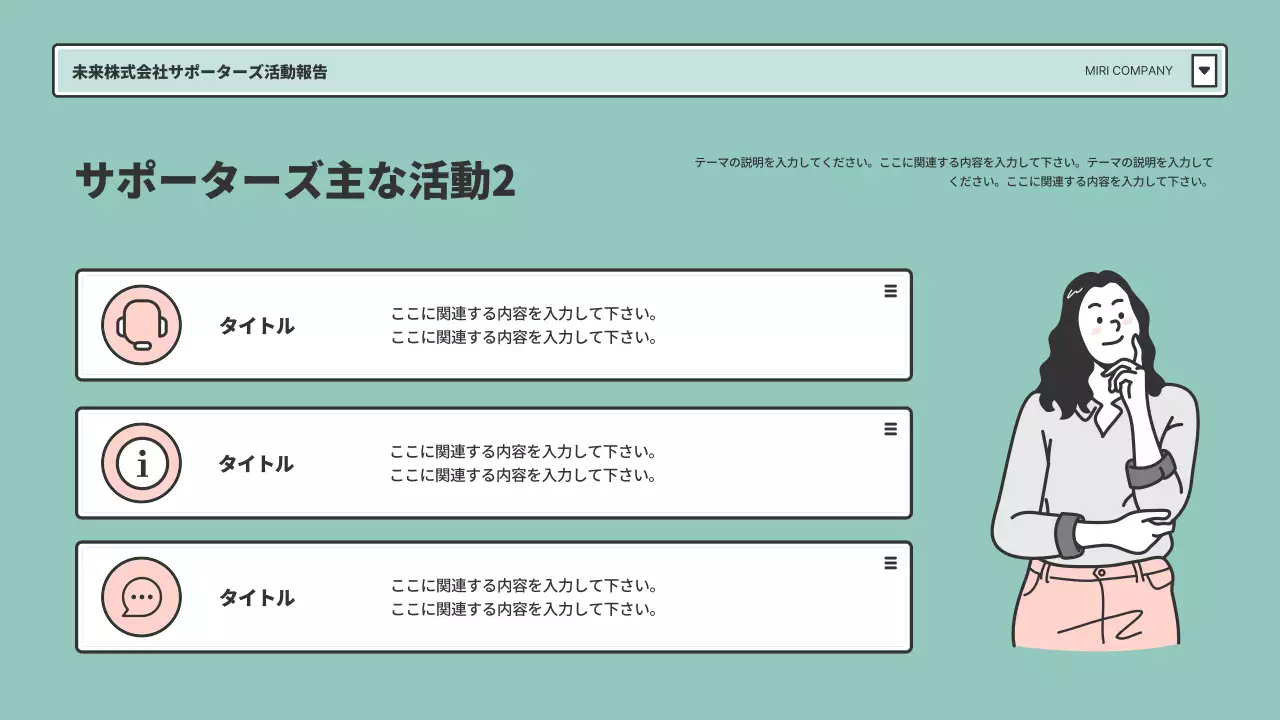Image resolution: width=1280 pixels, height=720 pixels.
Task: Click the headset icon on the first card
Action: pyautogui.click(x=140, y=324)
